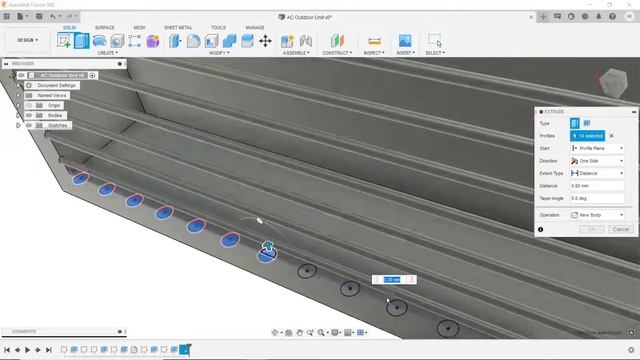This screenshot has height=360, width=640.
Task: Click the 14 selected profiles button
Action: coord(587,136)
